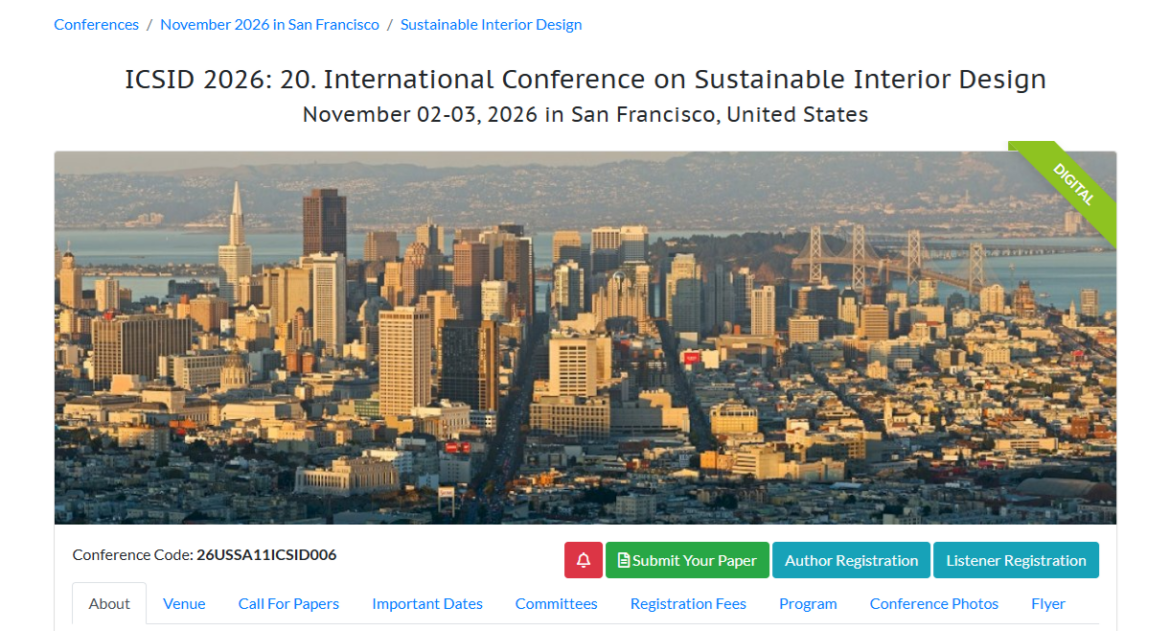View the Important Dates tab
The height and width of the screenshot is (631, 1170).
coord(427,604)
